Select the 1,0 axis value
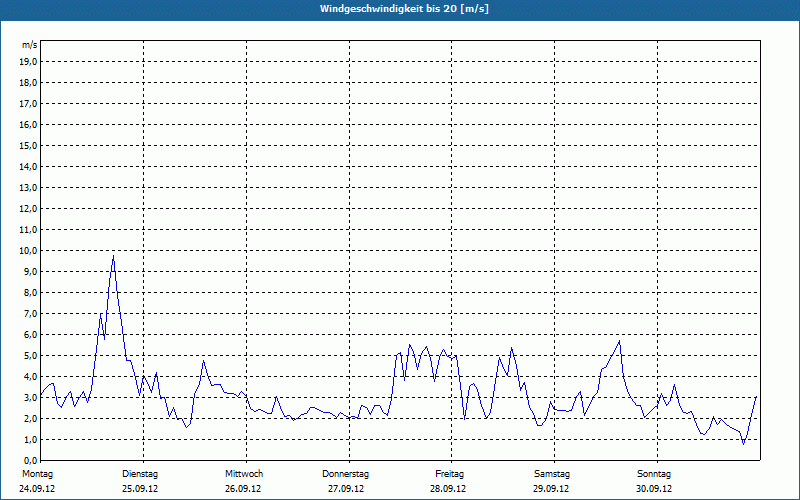Viewport: 800px width, 500px height. 31,439
